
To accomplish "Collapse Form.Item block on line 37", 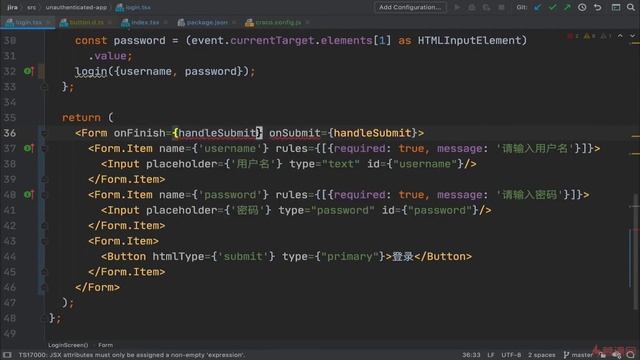I will [44, 149].
